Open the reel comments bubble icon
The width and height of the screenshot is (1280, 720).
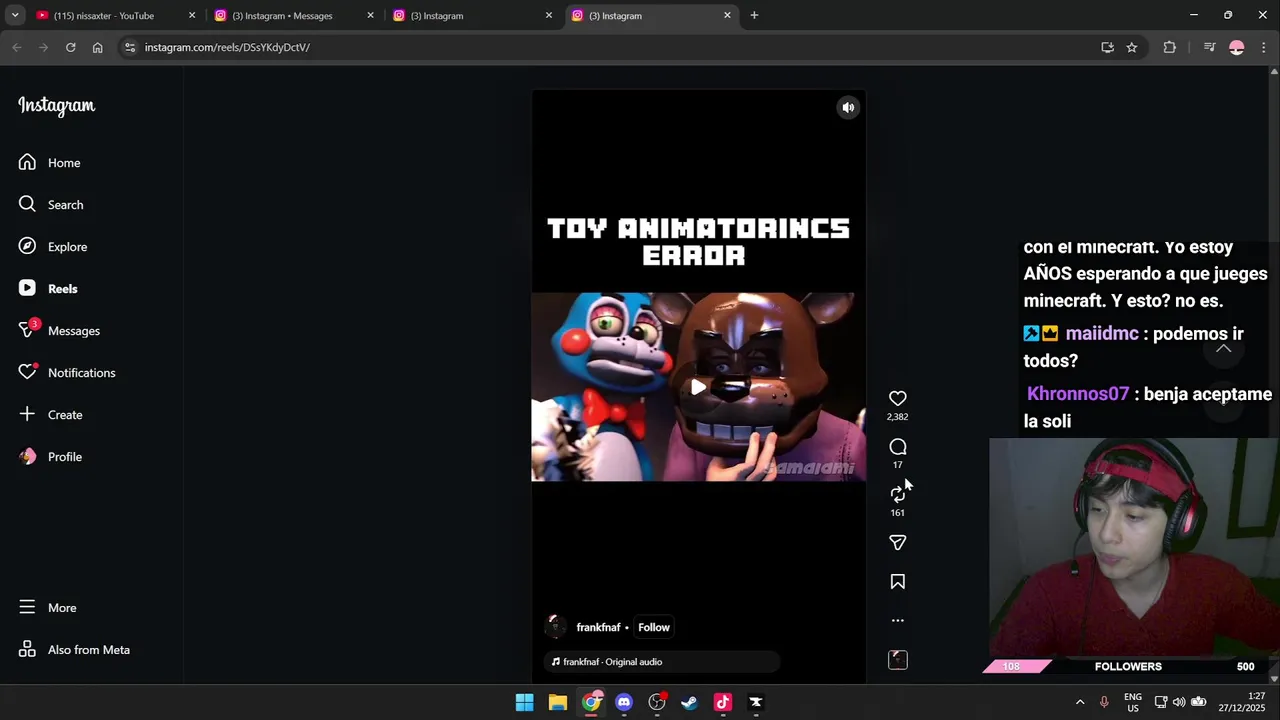[x=898, y=447]
